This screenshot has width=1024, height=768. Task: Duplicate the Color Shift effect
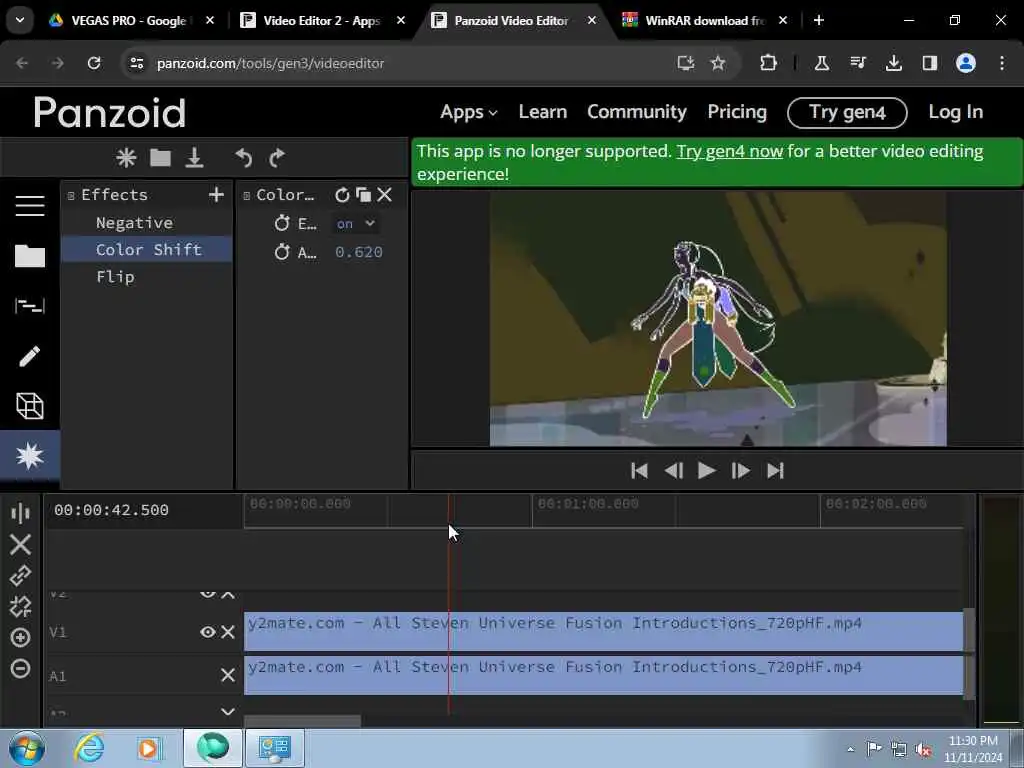pos(364,195)
